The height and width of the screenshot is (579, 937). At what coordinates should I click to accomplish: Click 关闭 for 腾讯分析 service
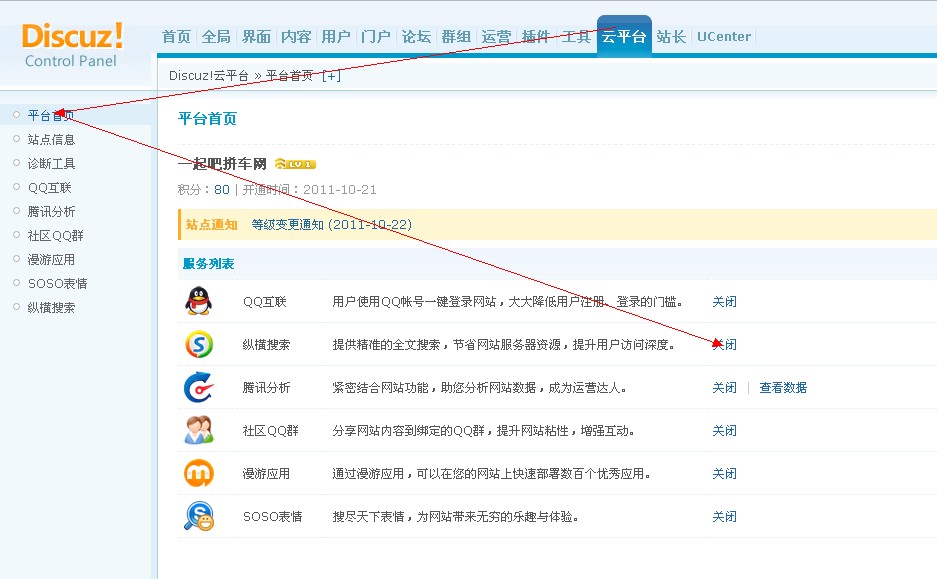724,388
